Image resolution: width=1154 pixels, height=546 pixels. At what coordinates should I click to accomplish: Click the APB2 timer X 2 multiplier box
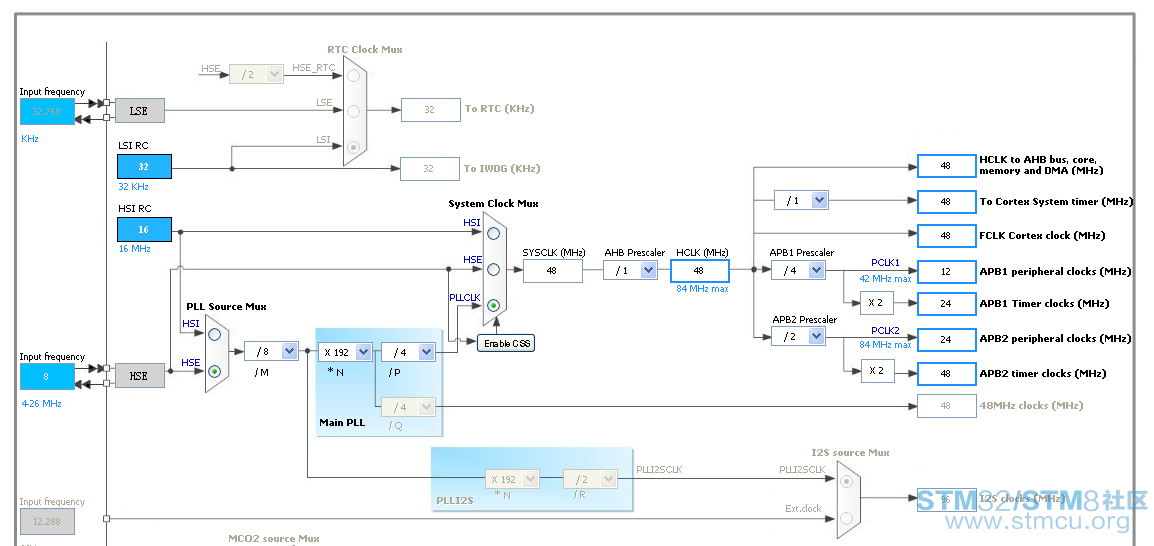point(877,371)
